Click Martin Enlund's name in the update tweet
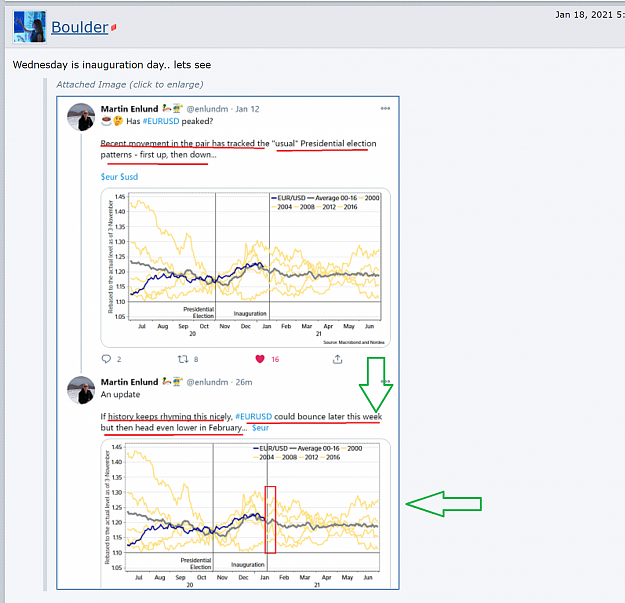 [129, 382]
